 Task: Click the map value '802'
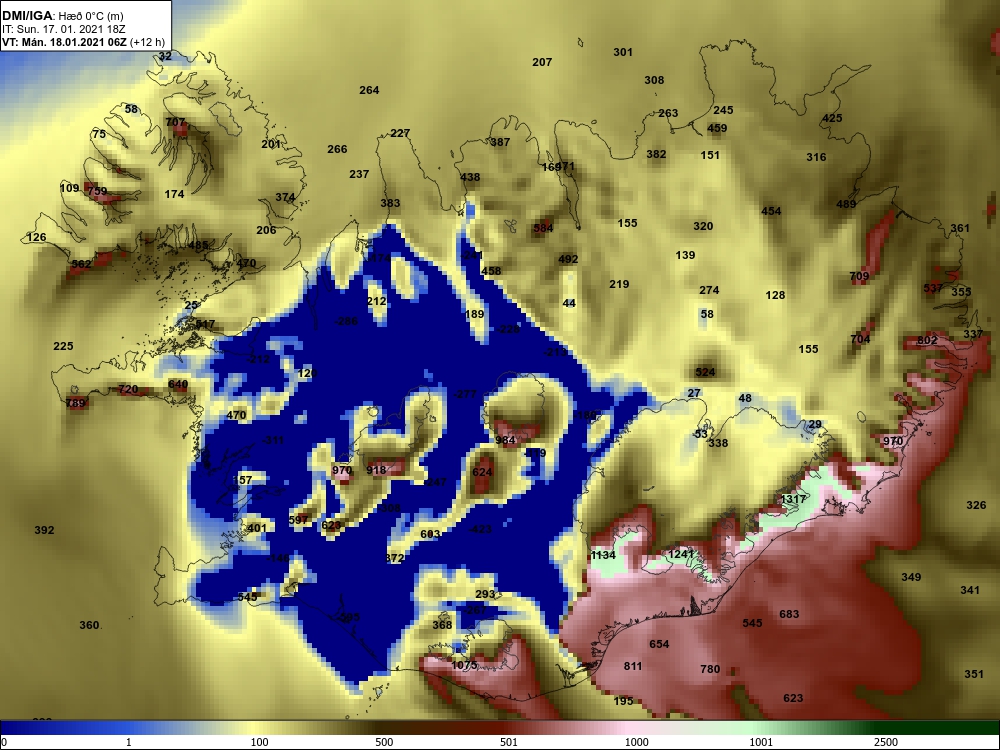(927, 341)
